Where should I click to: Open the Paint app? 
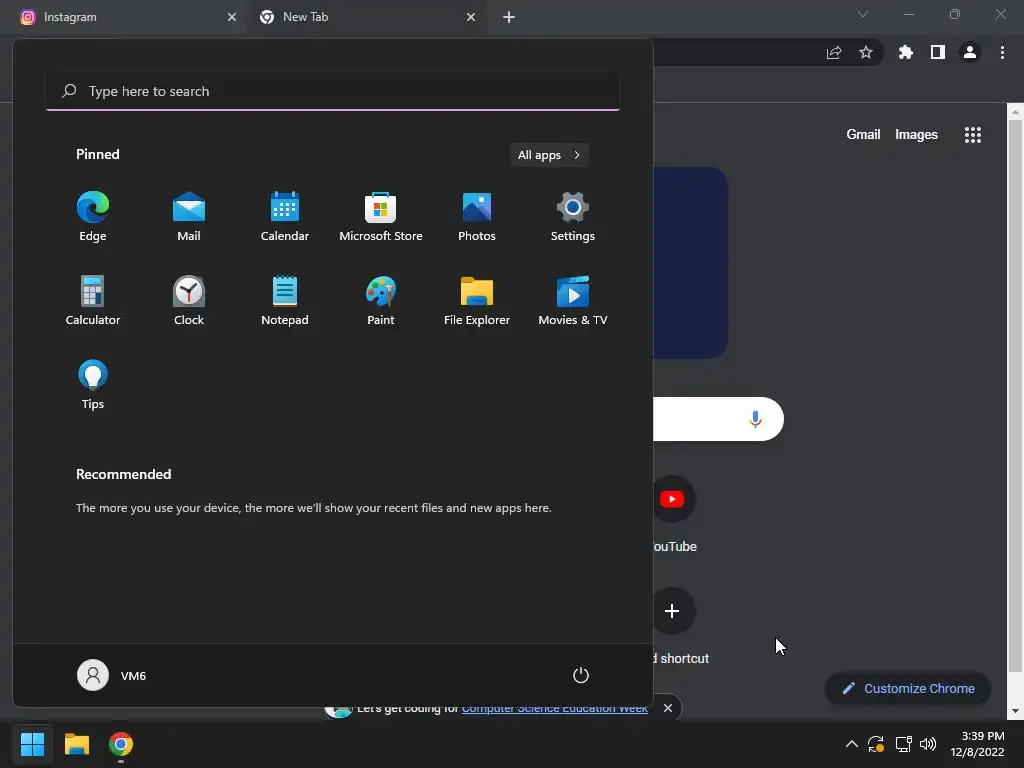pyautogui.click(x=381, y=301)
